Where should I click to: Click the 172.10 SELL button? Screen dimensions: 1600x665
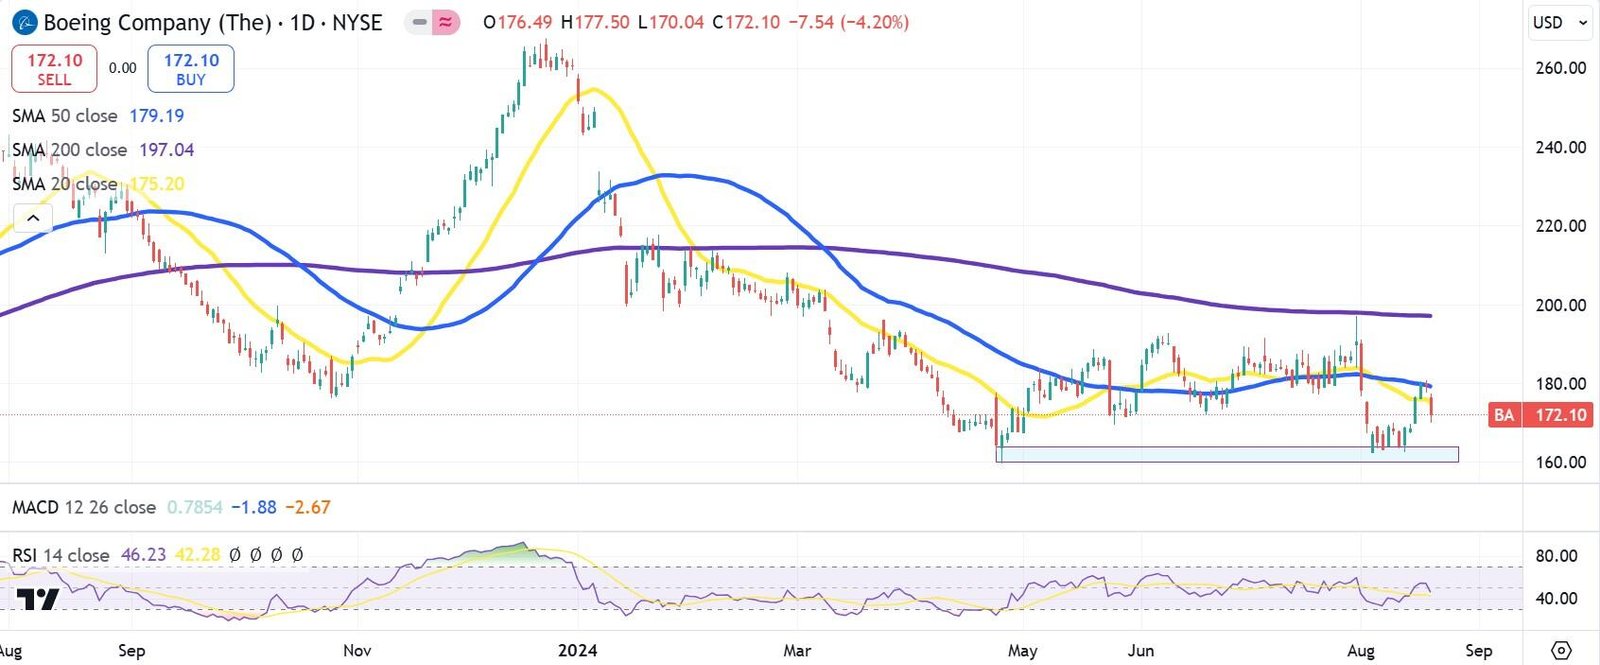tap(54, 69)
